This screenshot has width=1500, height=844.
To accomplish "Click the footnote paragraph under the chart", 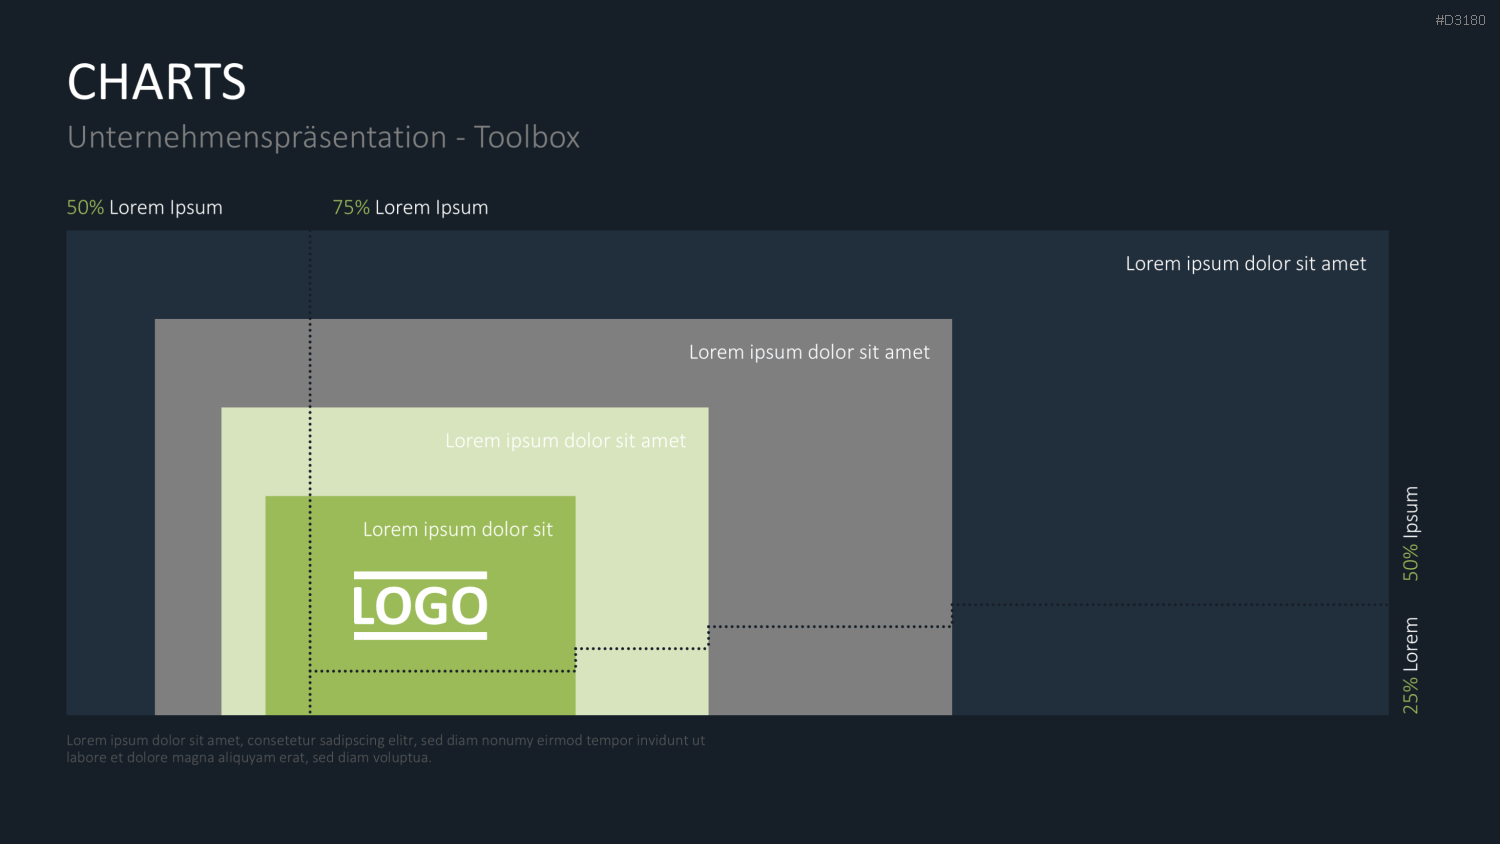I will pos(386,749).
